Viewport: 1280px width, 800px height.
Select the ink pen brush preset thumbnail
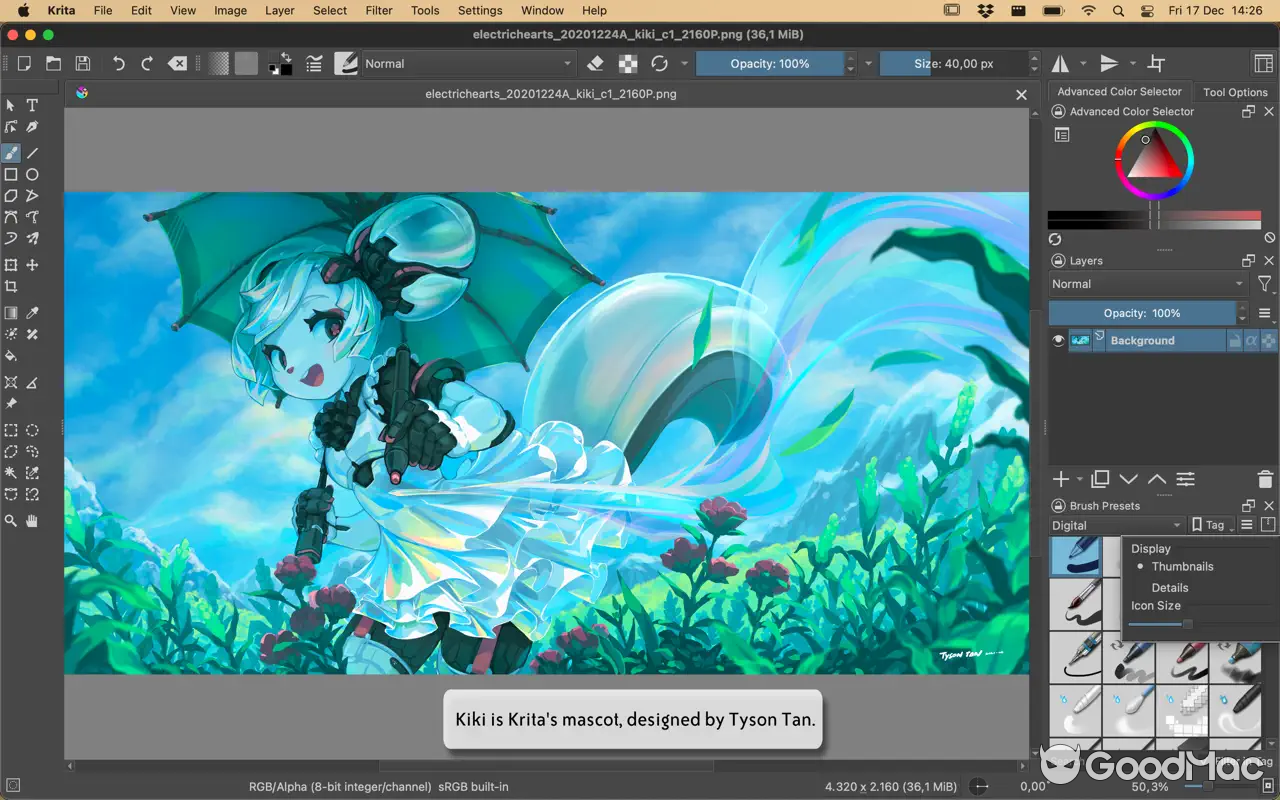click(1076, 557)
